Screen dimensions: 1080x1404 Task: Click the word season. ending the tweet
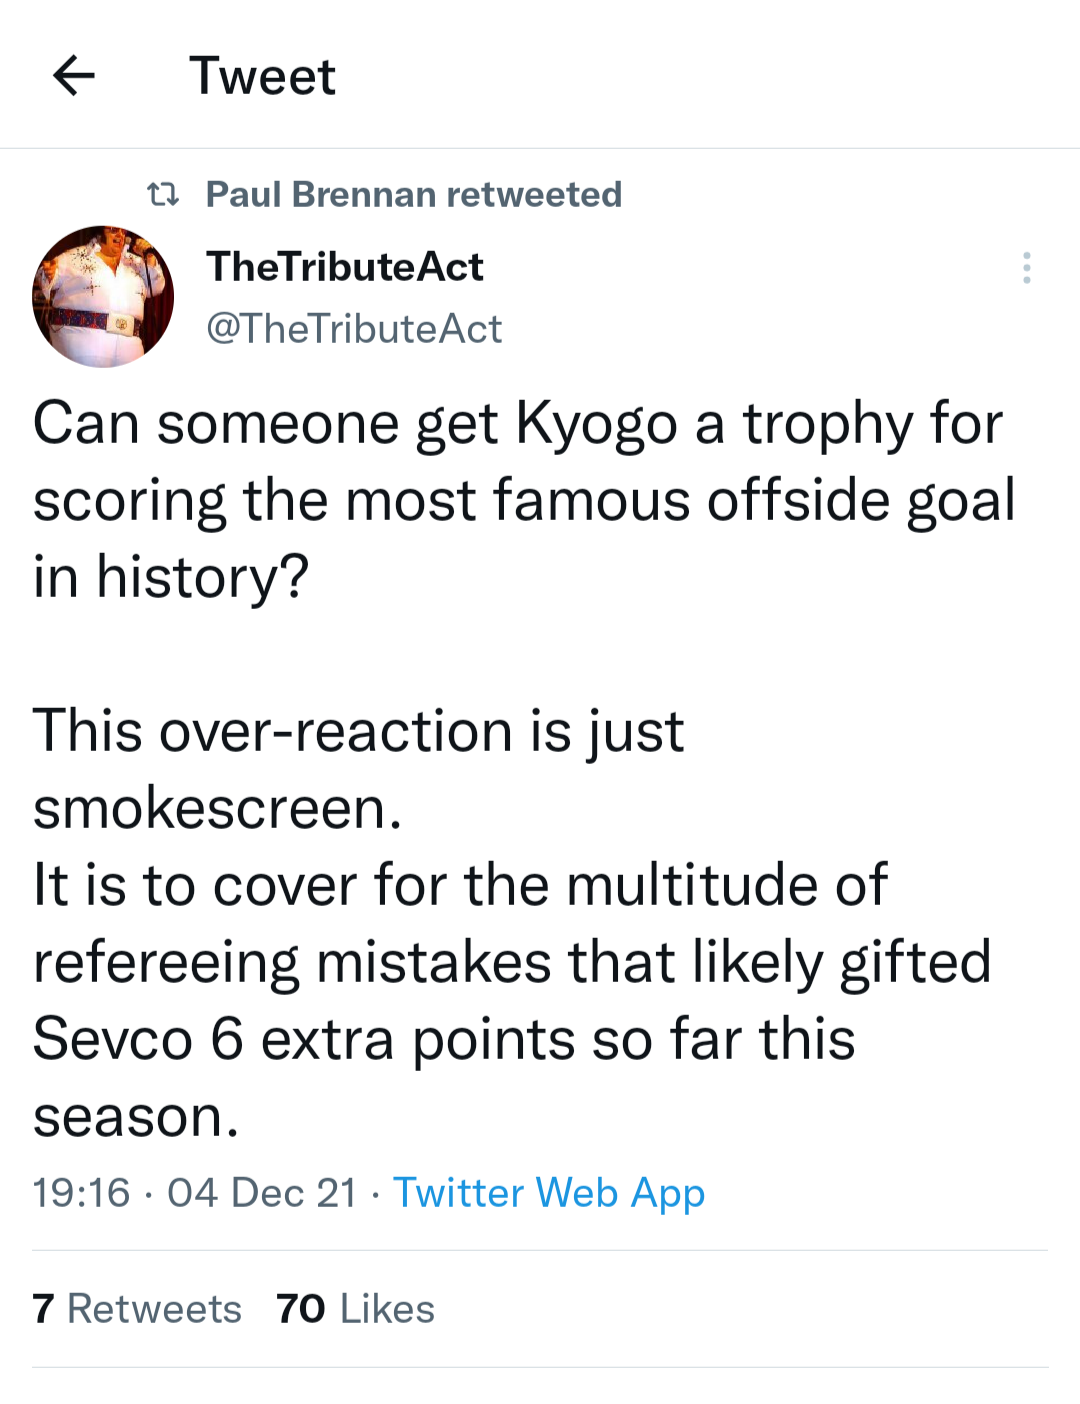136,1117
